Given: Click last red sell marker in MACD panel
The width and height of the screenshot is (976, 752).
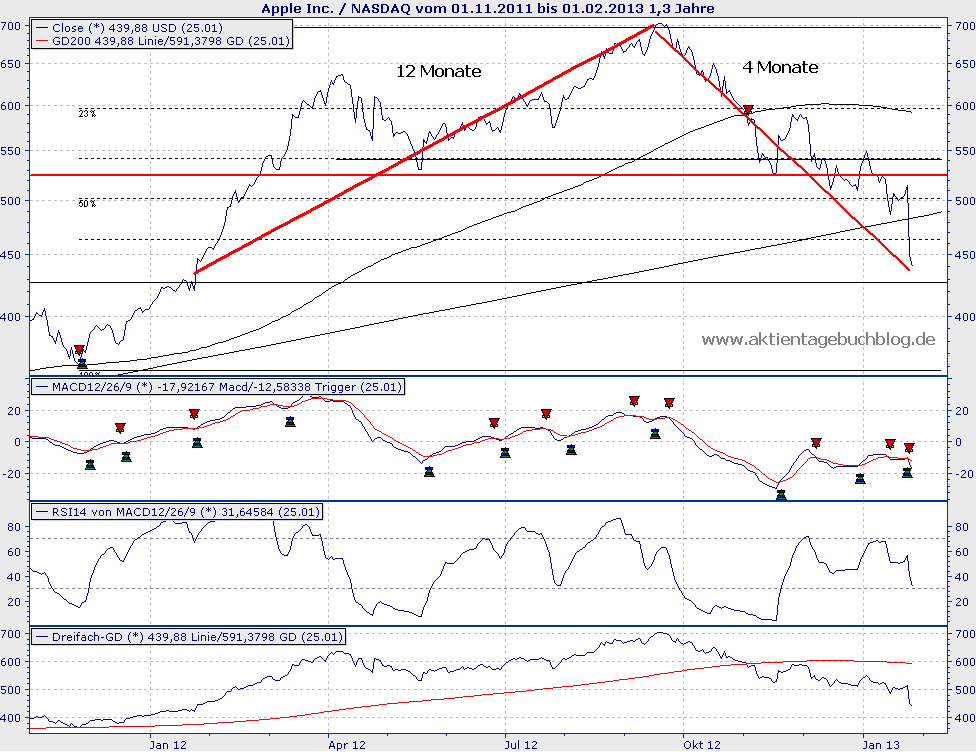Looking at the screenshot, I should click(909, 448).
